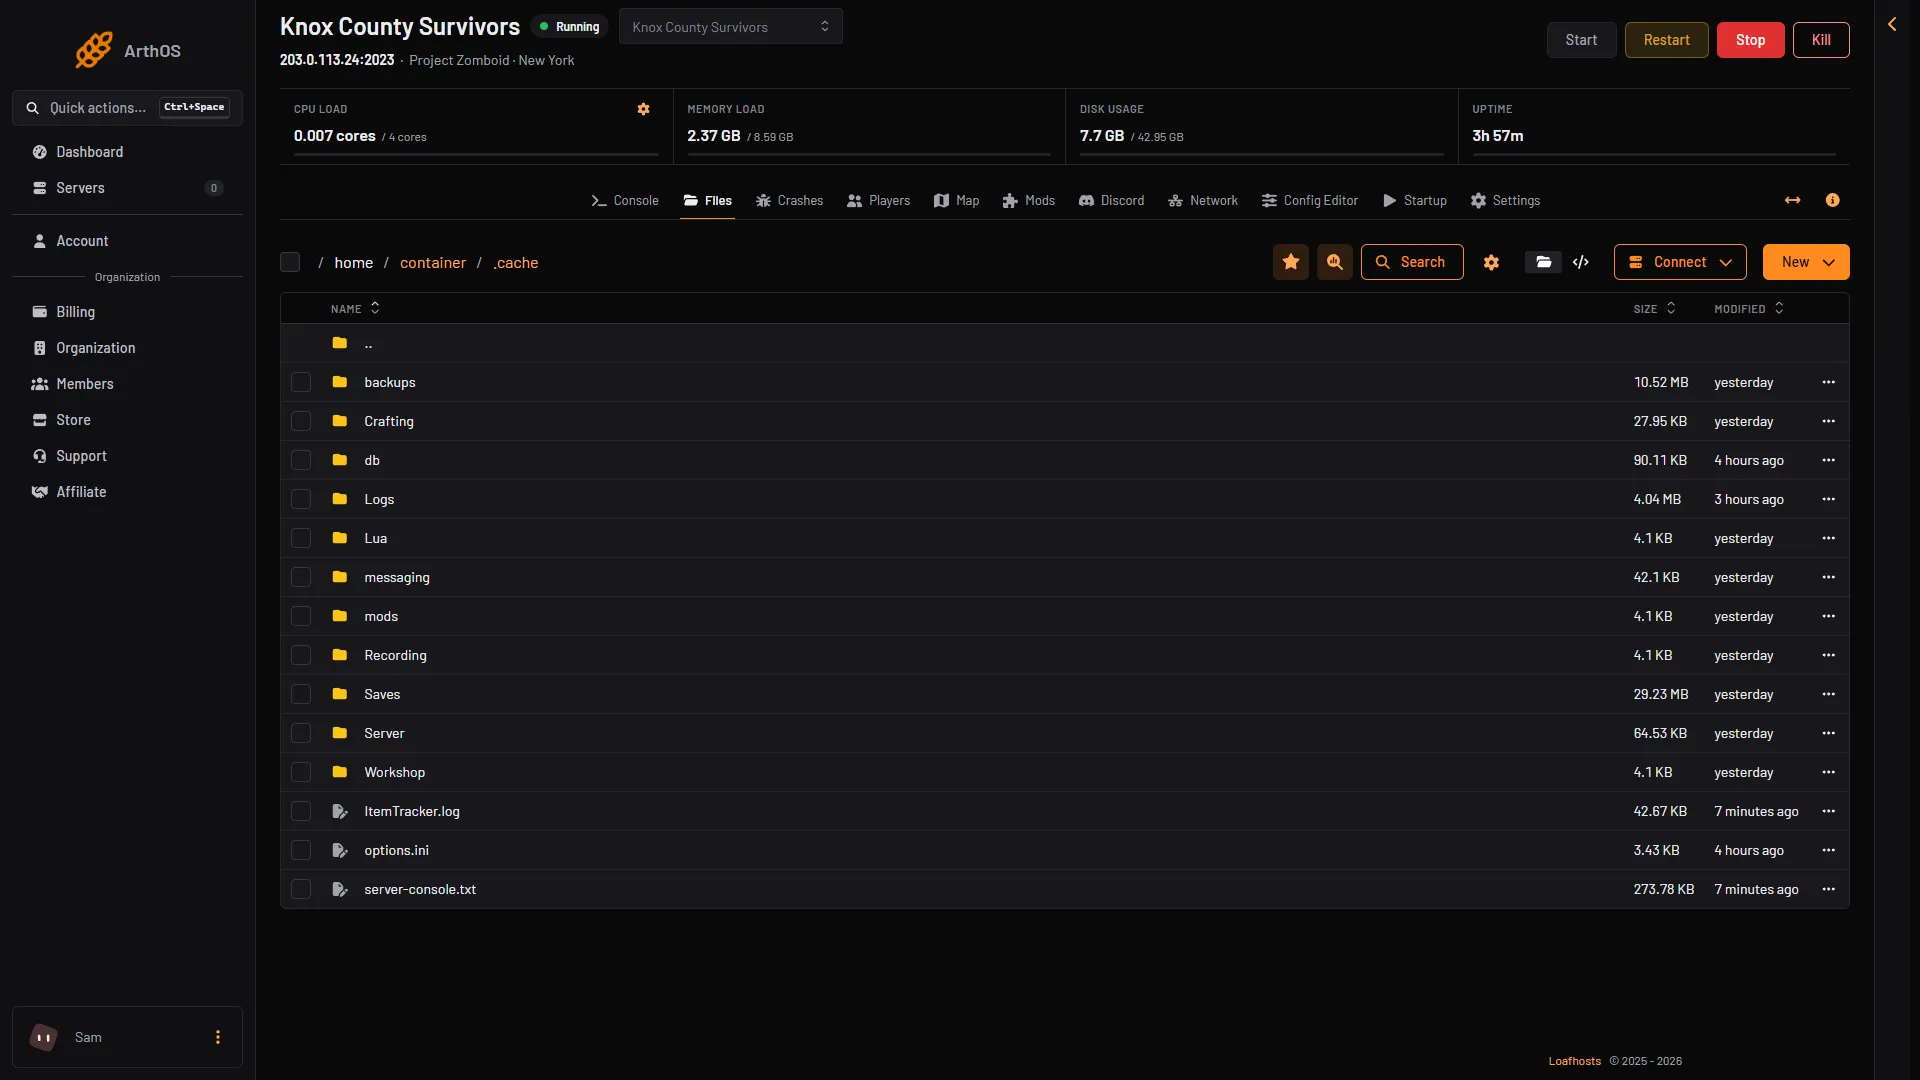Check the mods folder checkbox
Viewport: 1920px width, 1080px height.
(x=301, y=616)
